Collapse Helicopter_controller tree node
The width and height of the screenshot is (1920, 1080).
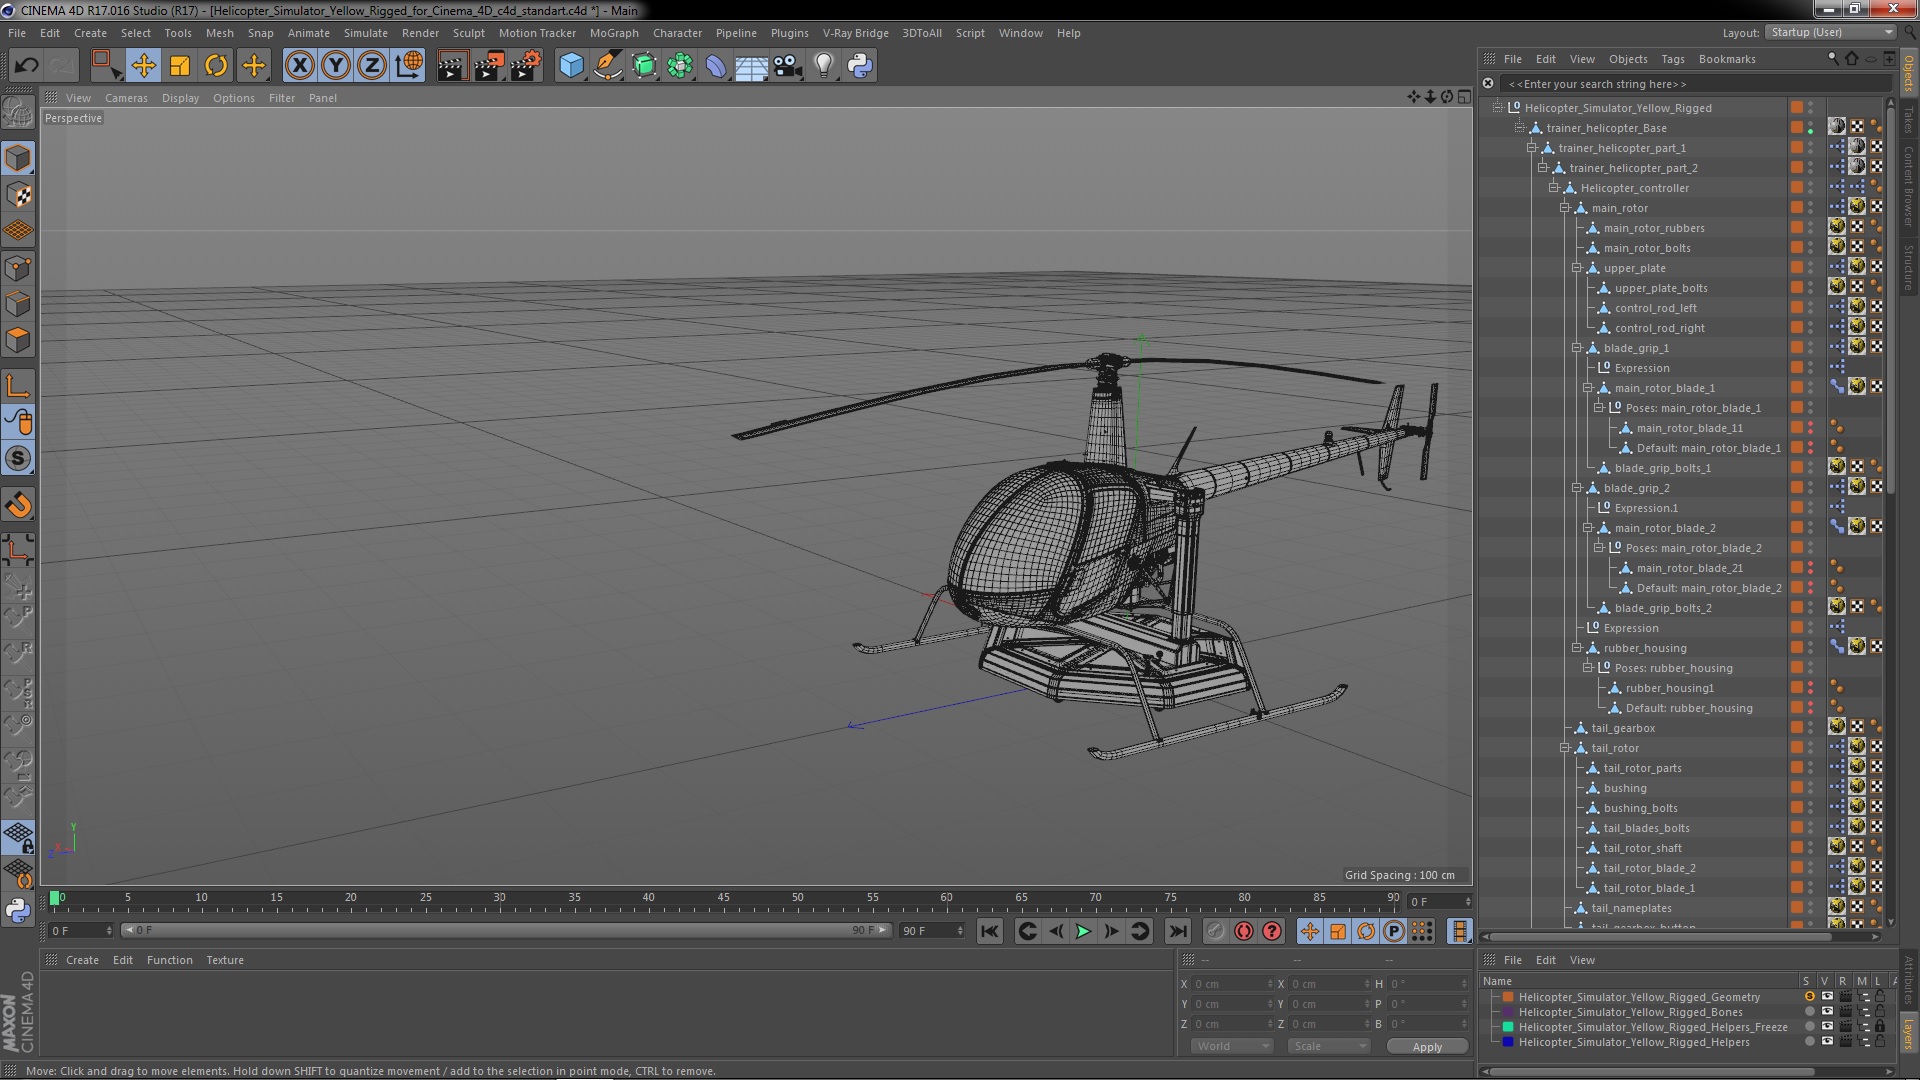[1554, 188]
